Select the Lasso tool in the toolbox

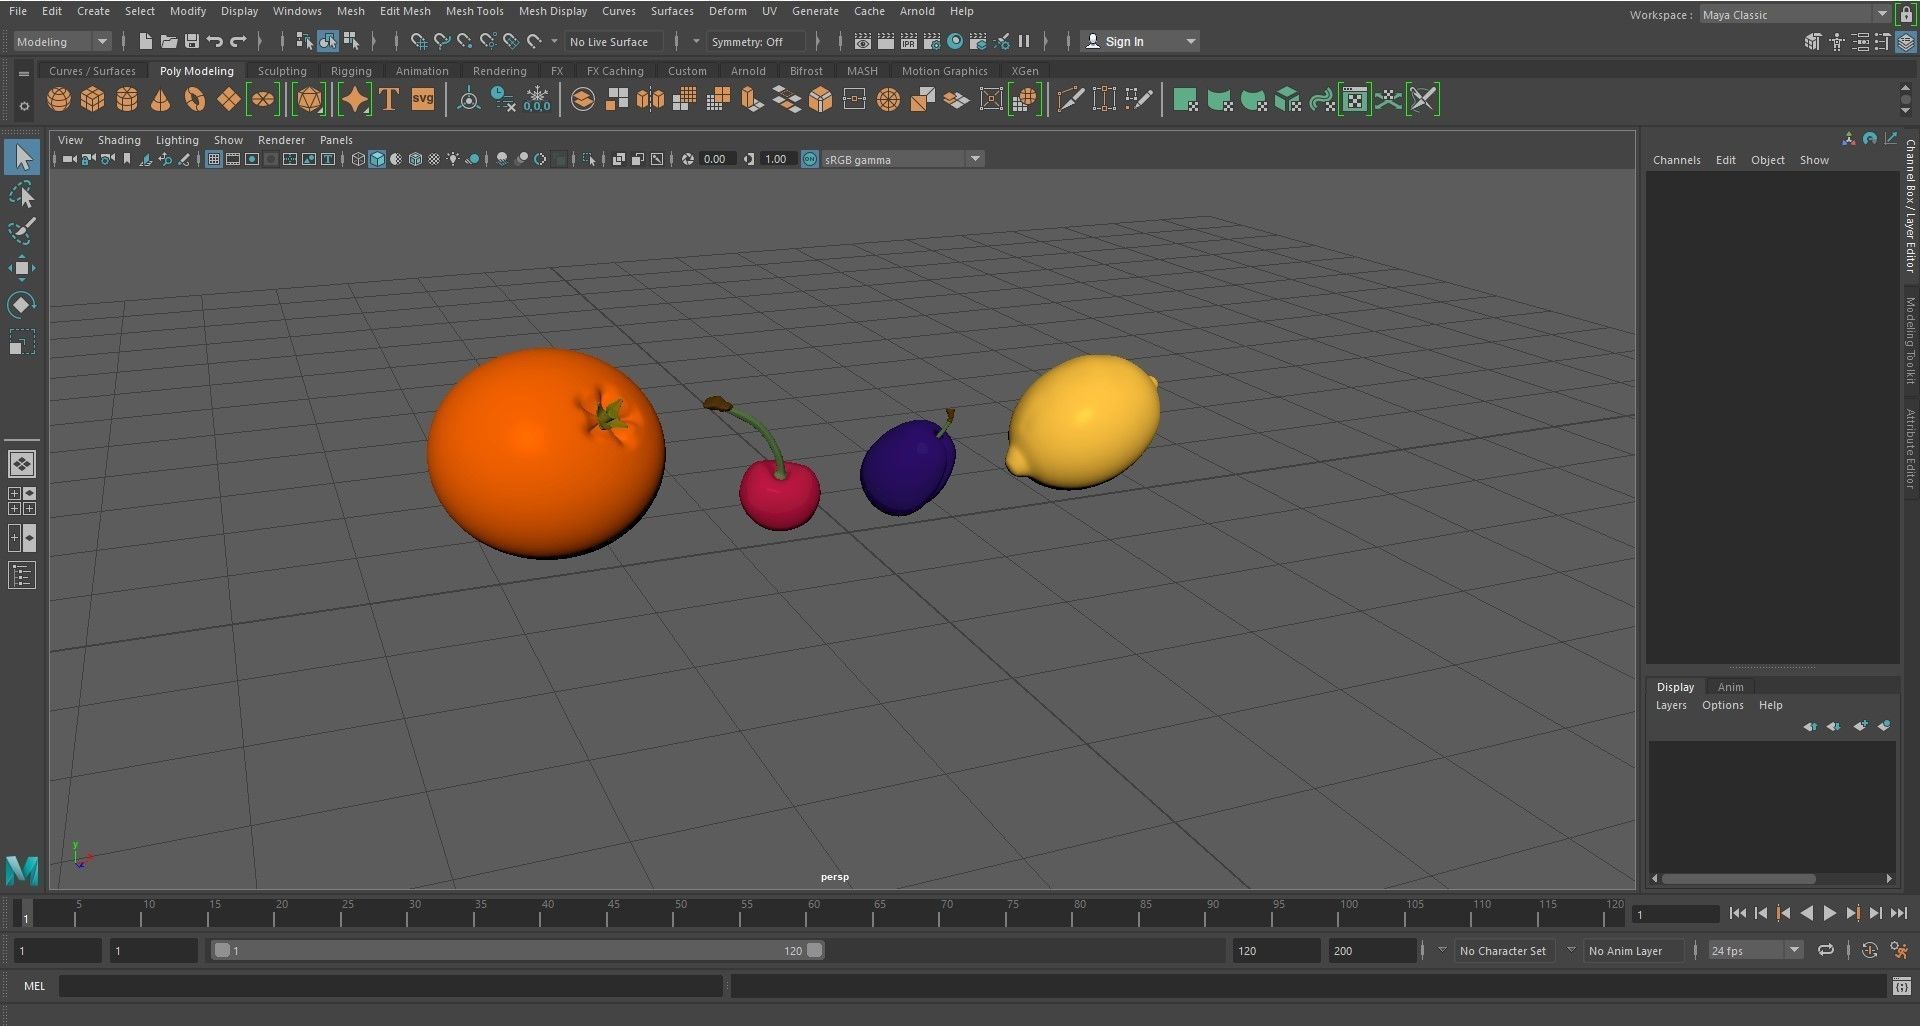click(22, 194)
